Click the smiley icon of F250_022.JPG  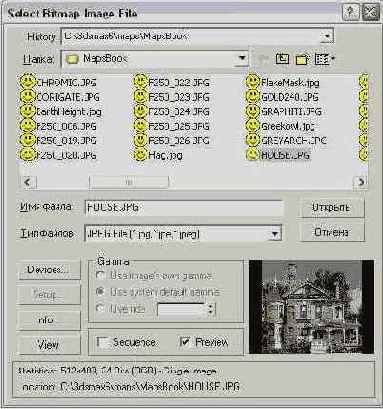141,82
